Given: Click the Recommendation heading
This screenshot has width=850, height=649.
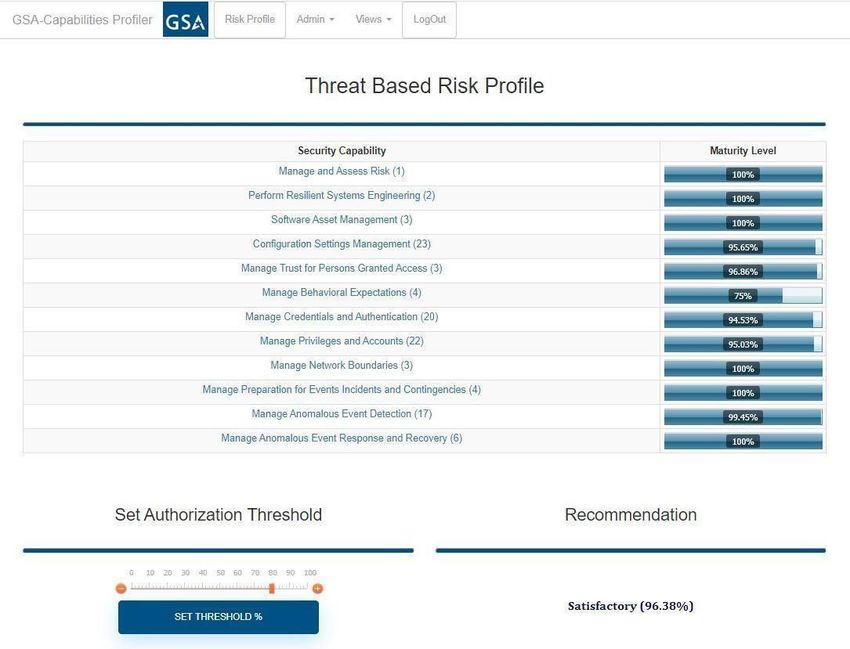Looking at the screenshot, I should [631, 515].
